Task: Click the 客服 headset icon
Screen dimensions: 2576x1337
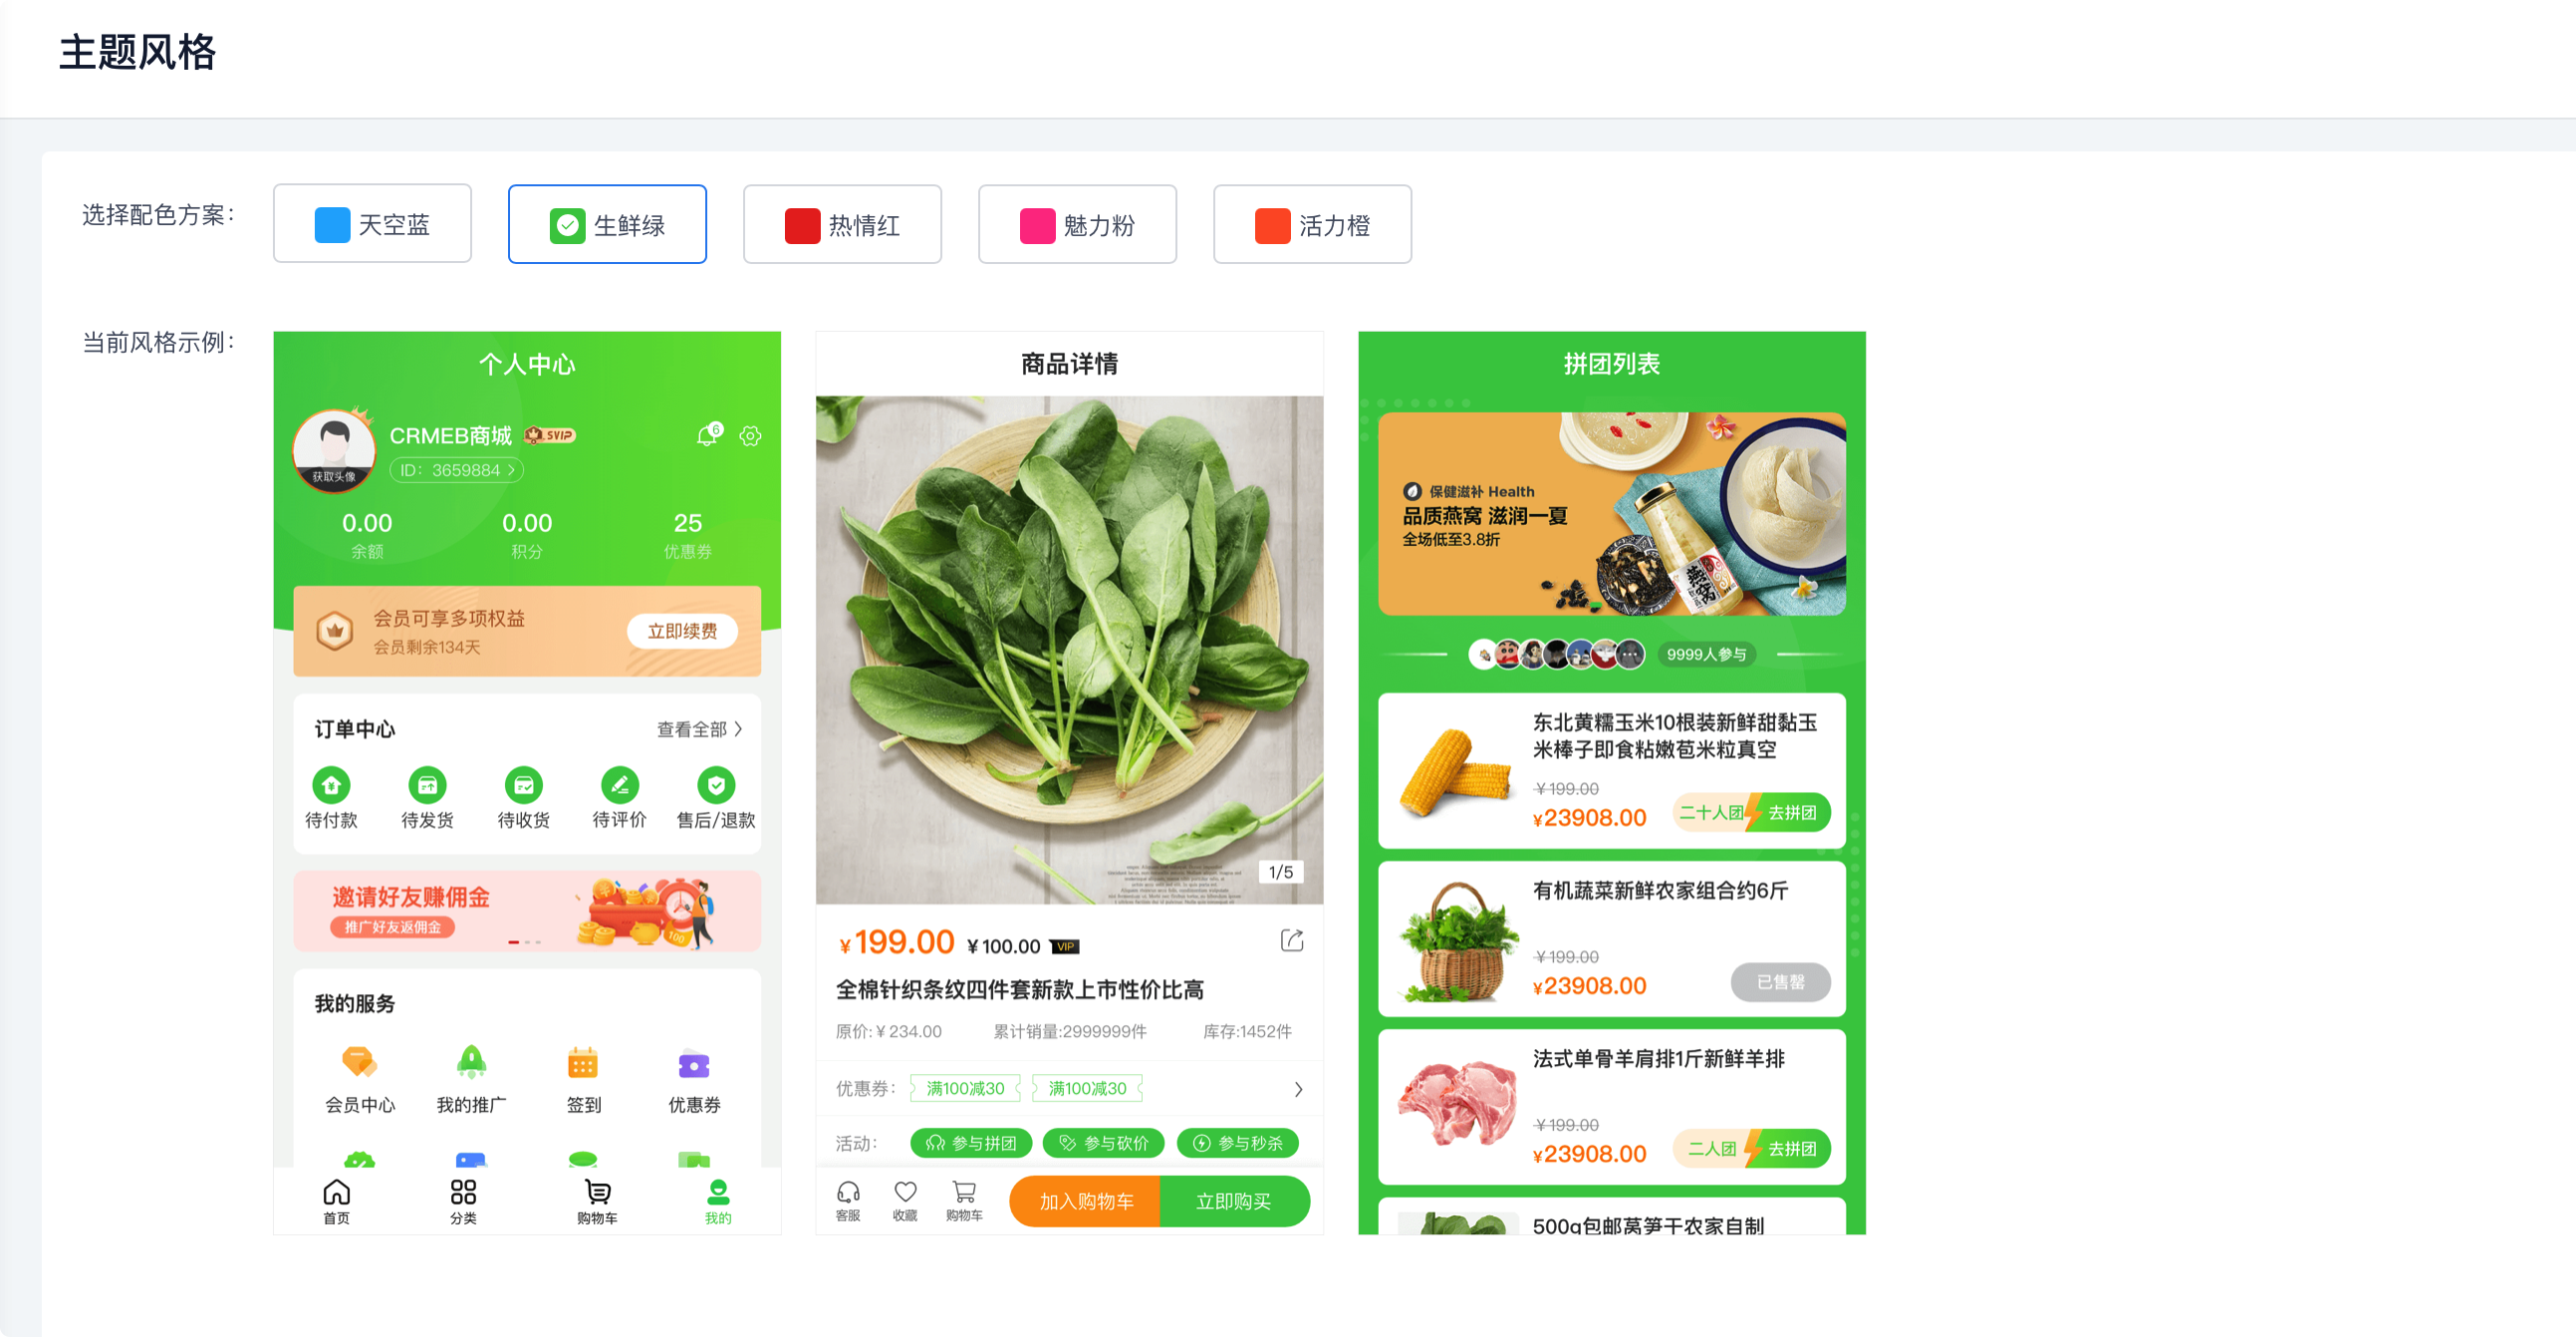Action: pos(848,1191)
